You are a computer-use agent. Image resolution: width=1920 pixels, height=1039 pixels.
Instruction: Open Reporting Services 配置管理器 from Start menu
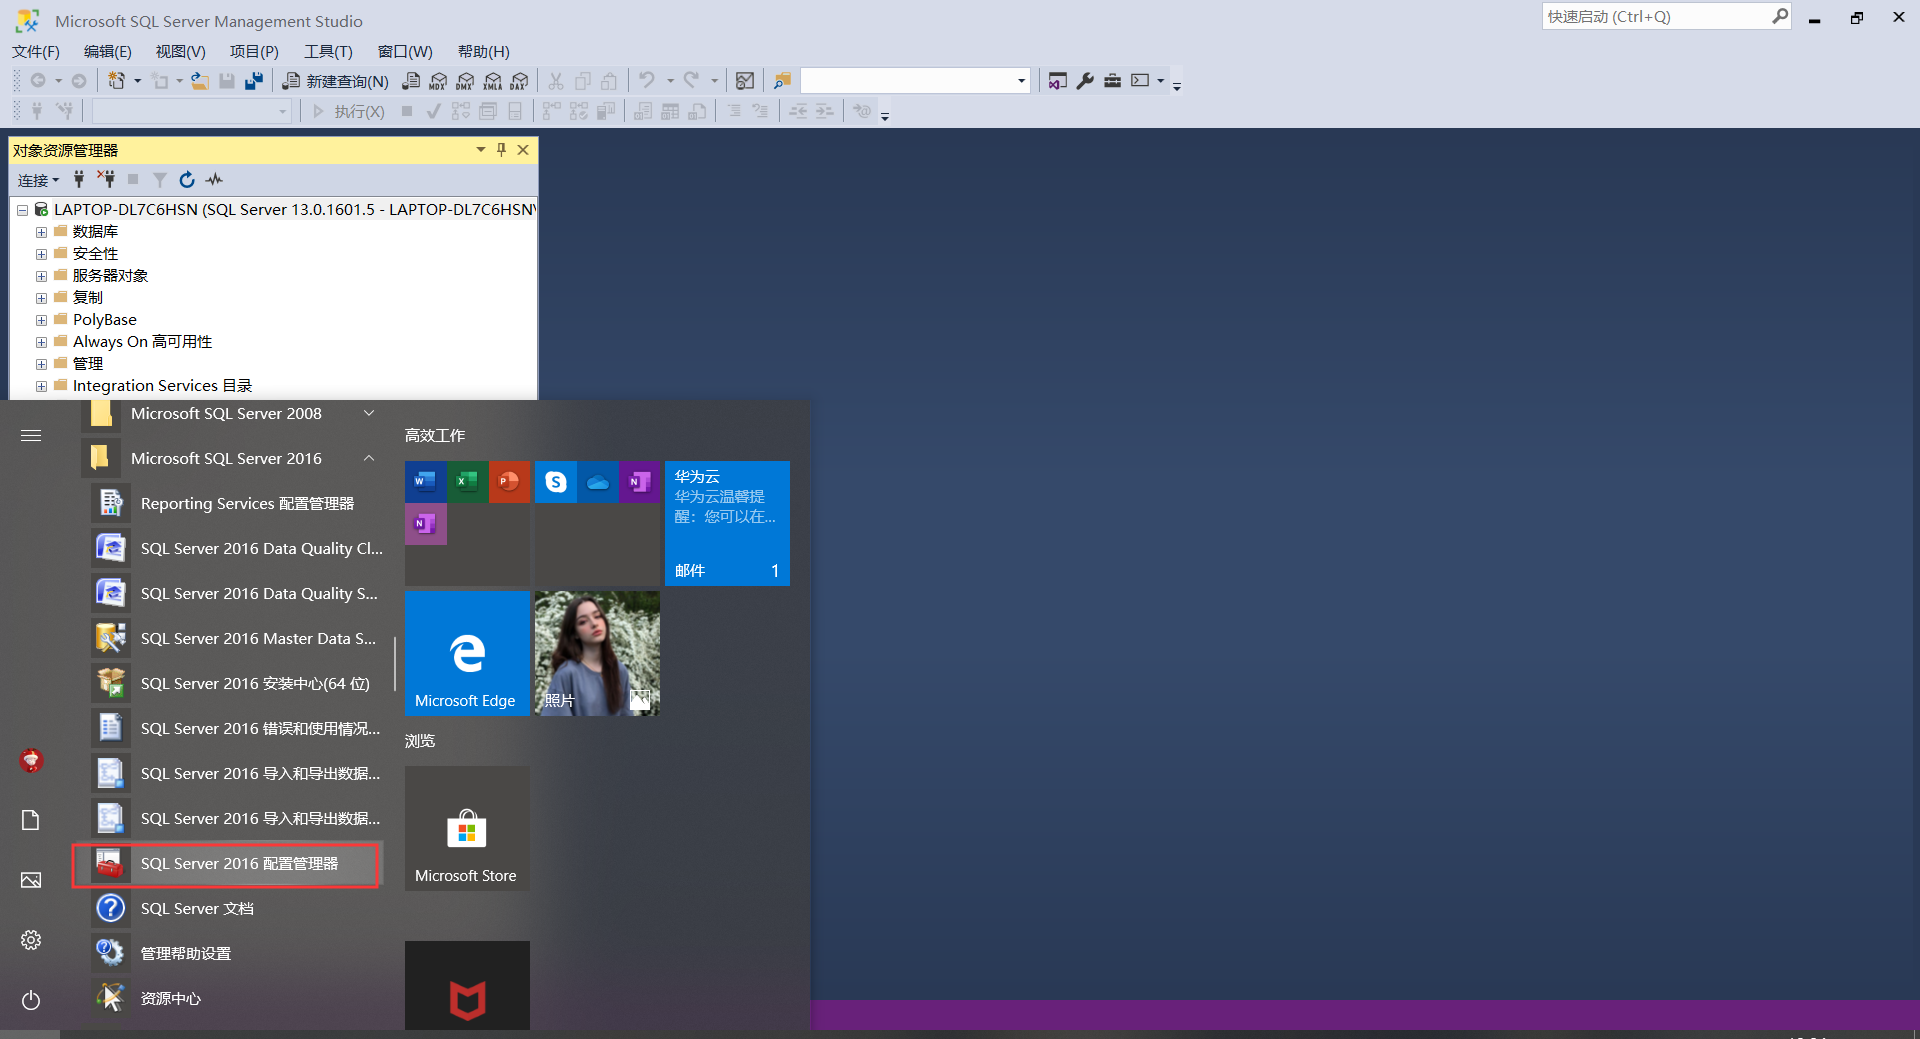pos(237,503)
